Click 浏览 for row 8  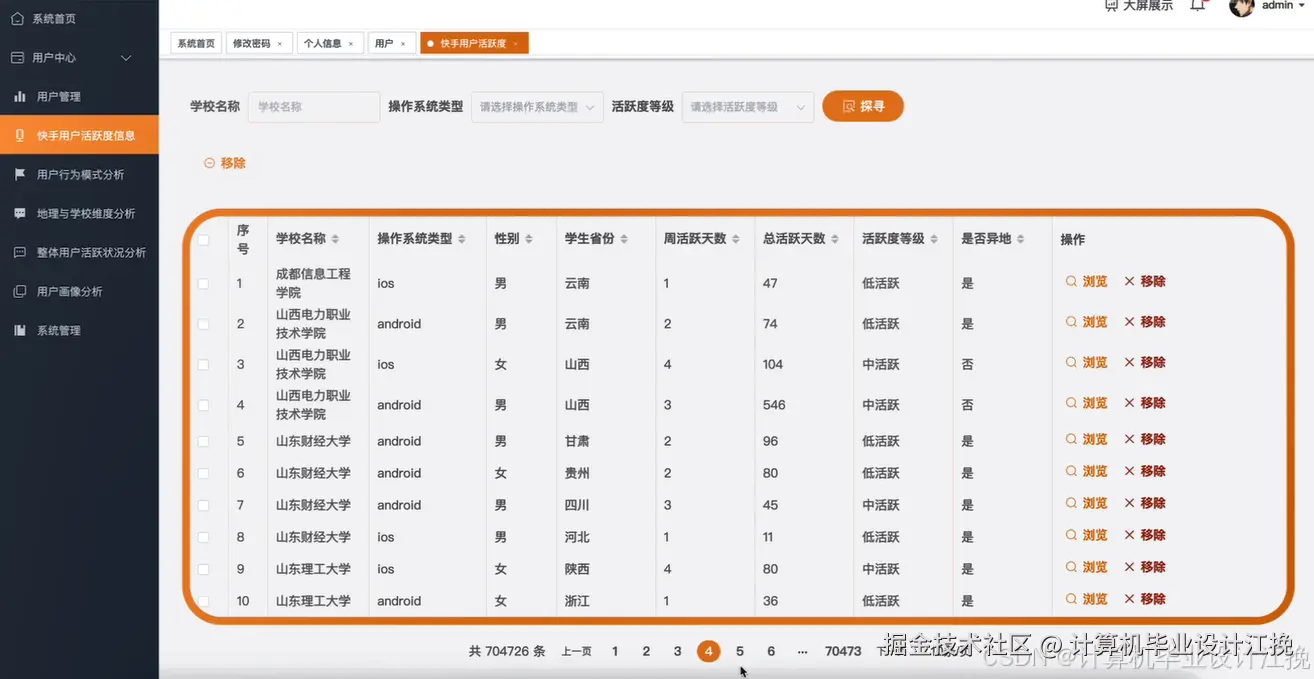tap(1087, 535)
